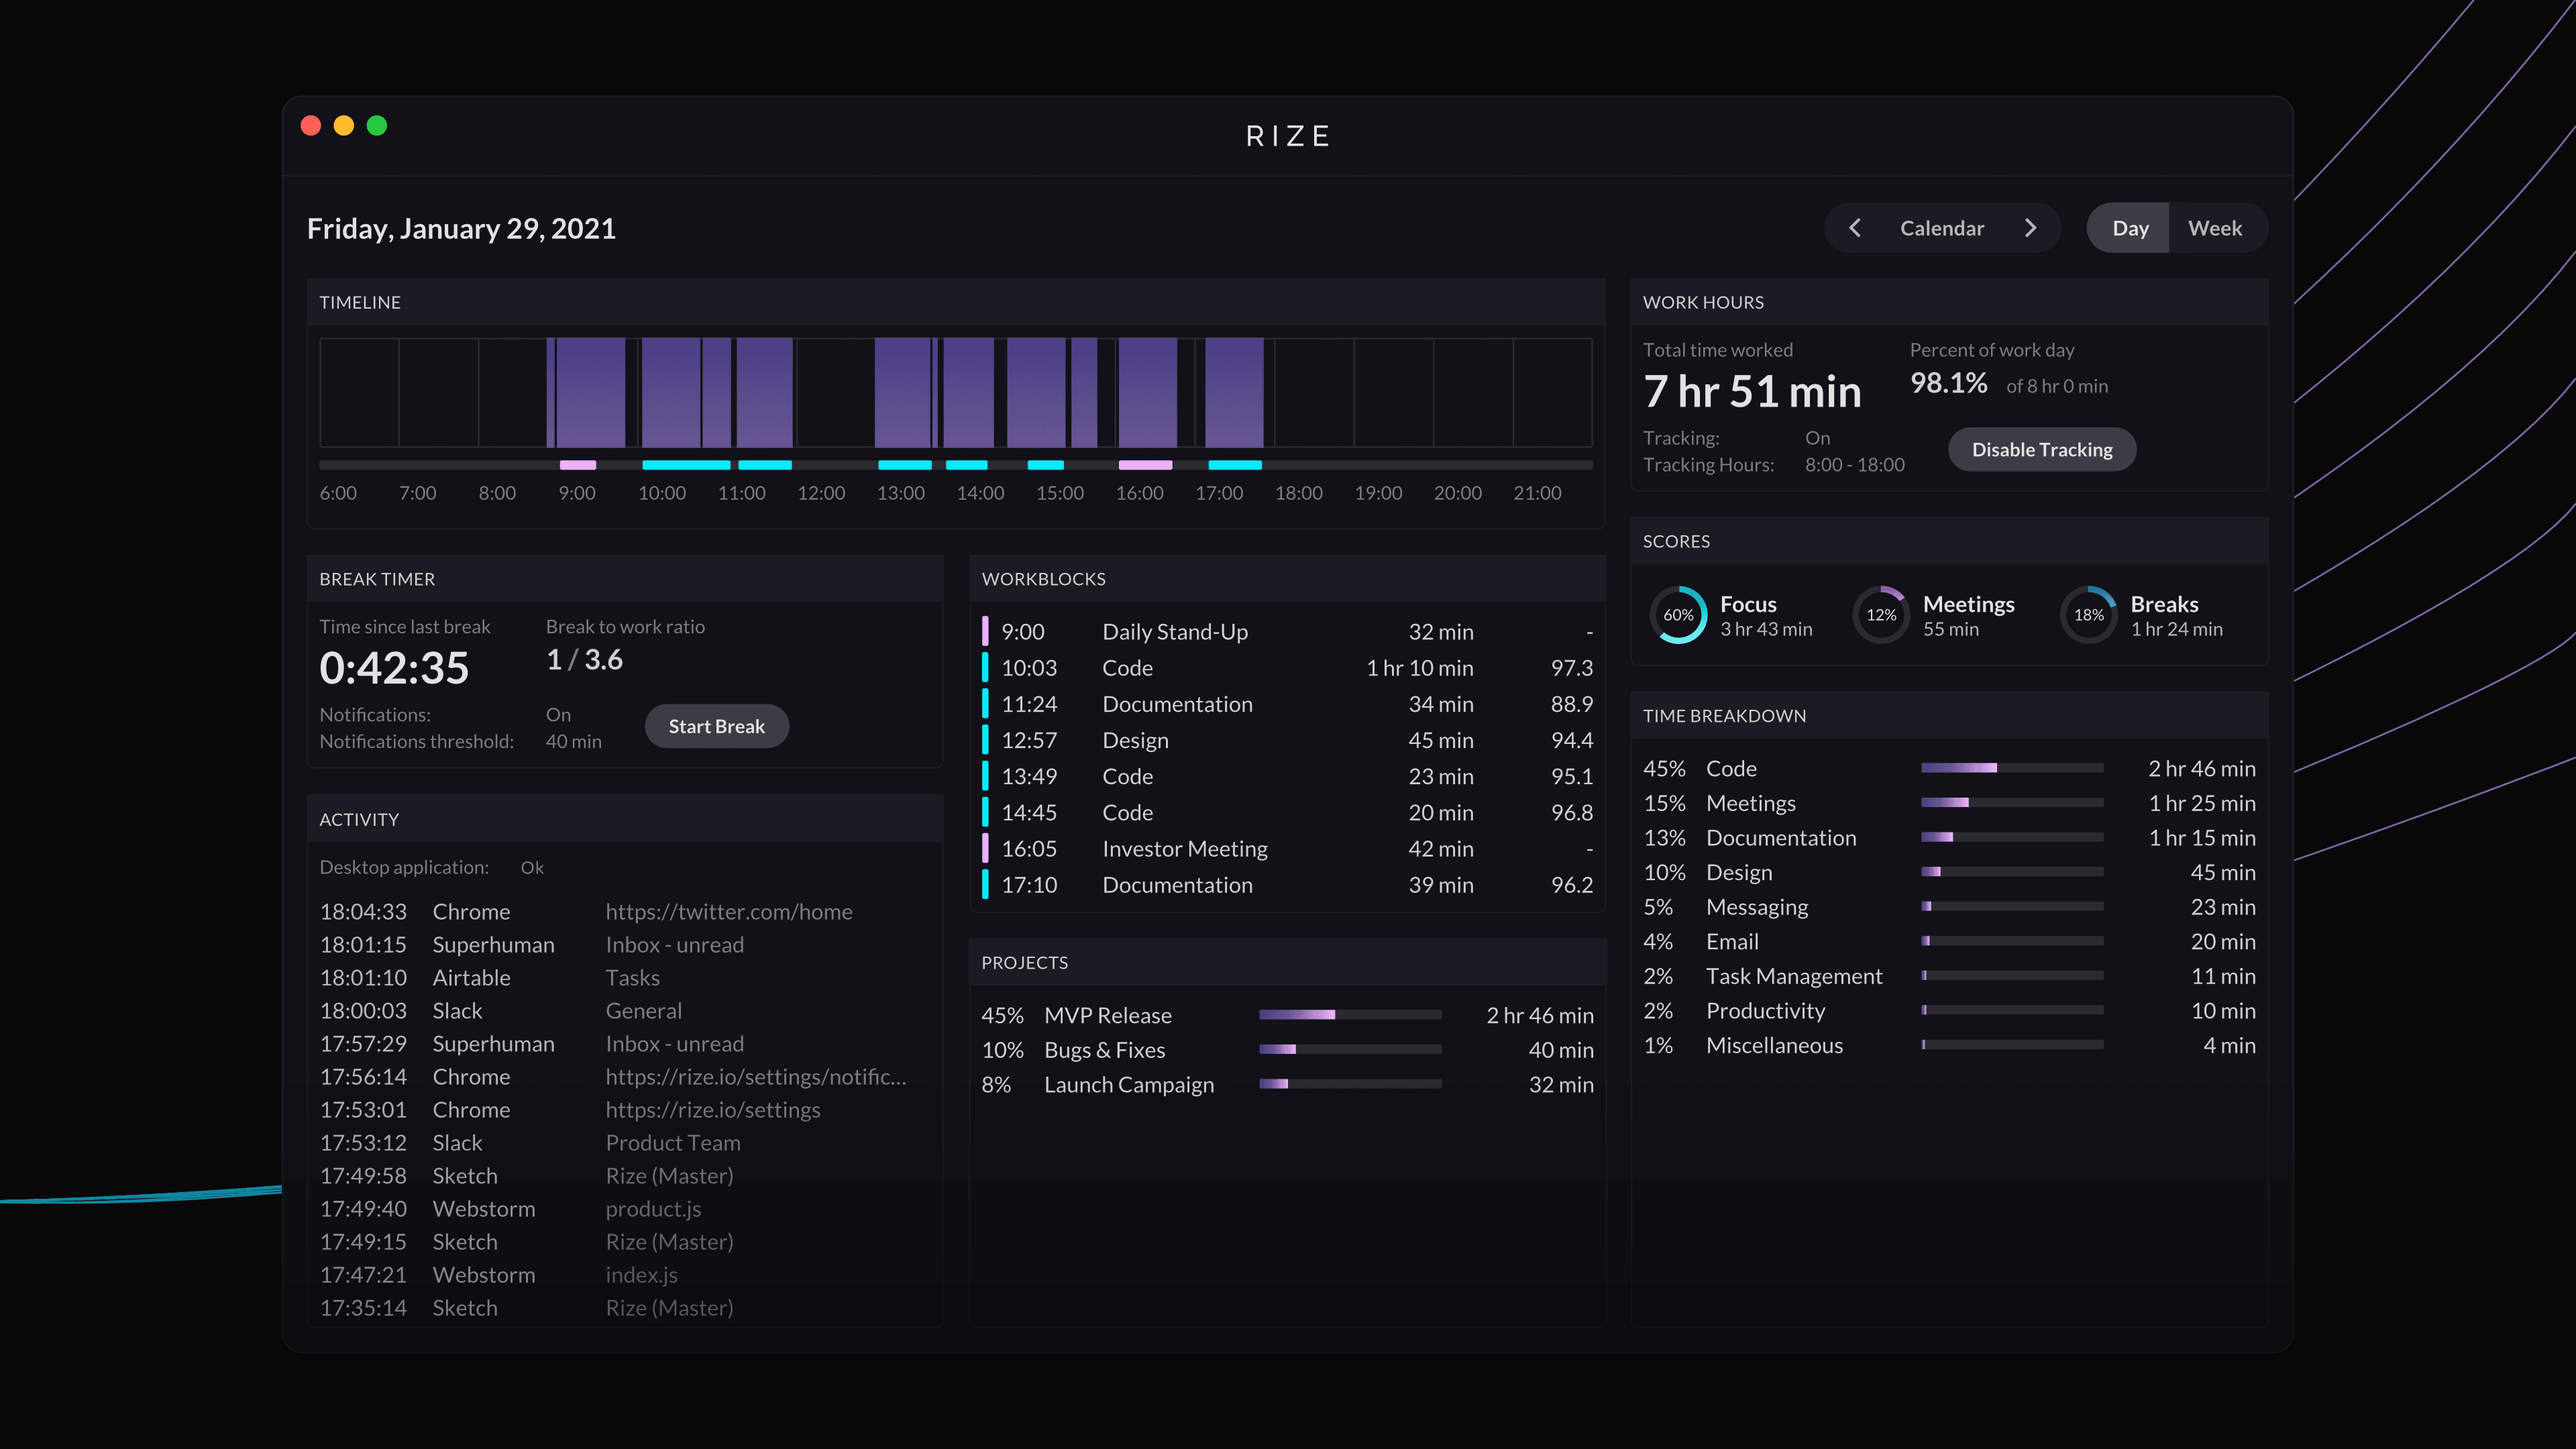Click the Meetings 12% score ring
The width and height of the screenshot is (2576, 1449).
click(1881, 615)
